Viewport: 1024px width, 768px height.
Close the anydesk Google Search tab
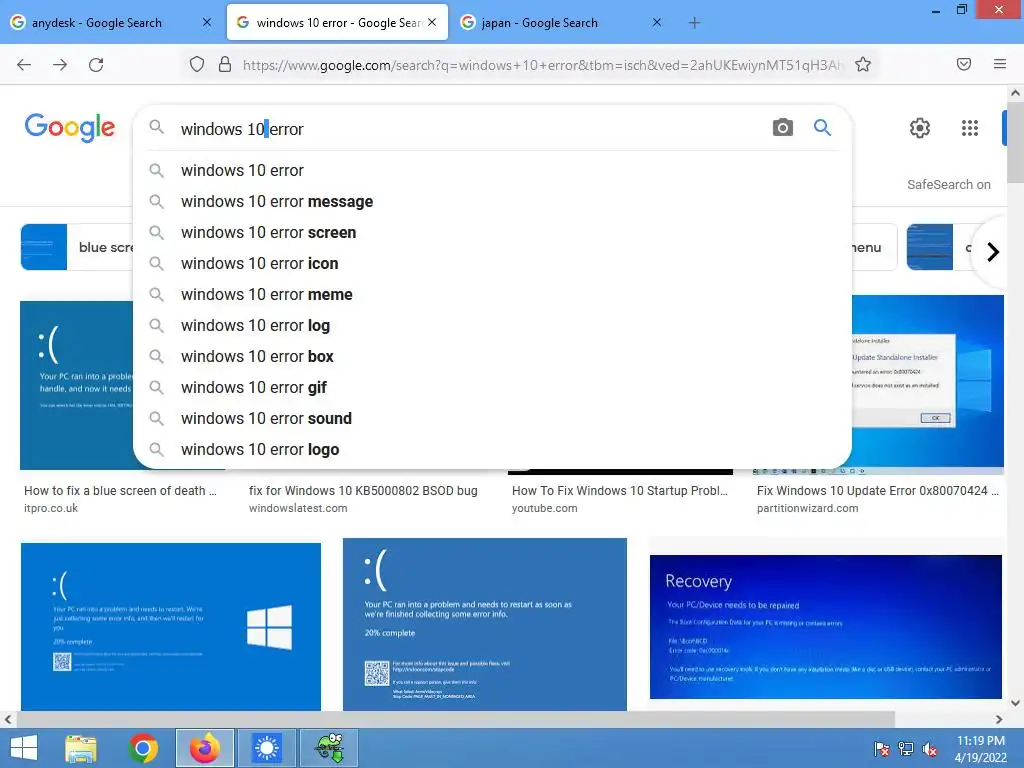pos(207,22)
